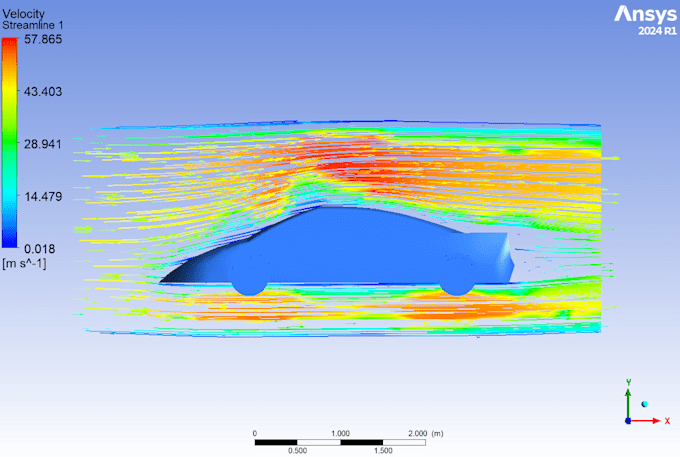Click the maximum velocity value 57.865
Image resolution: width=680 pixels, height=457 pixels.
coord(43,39)
